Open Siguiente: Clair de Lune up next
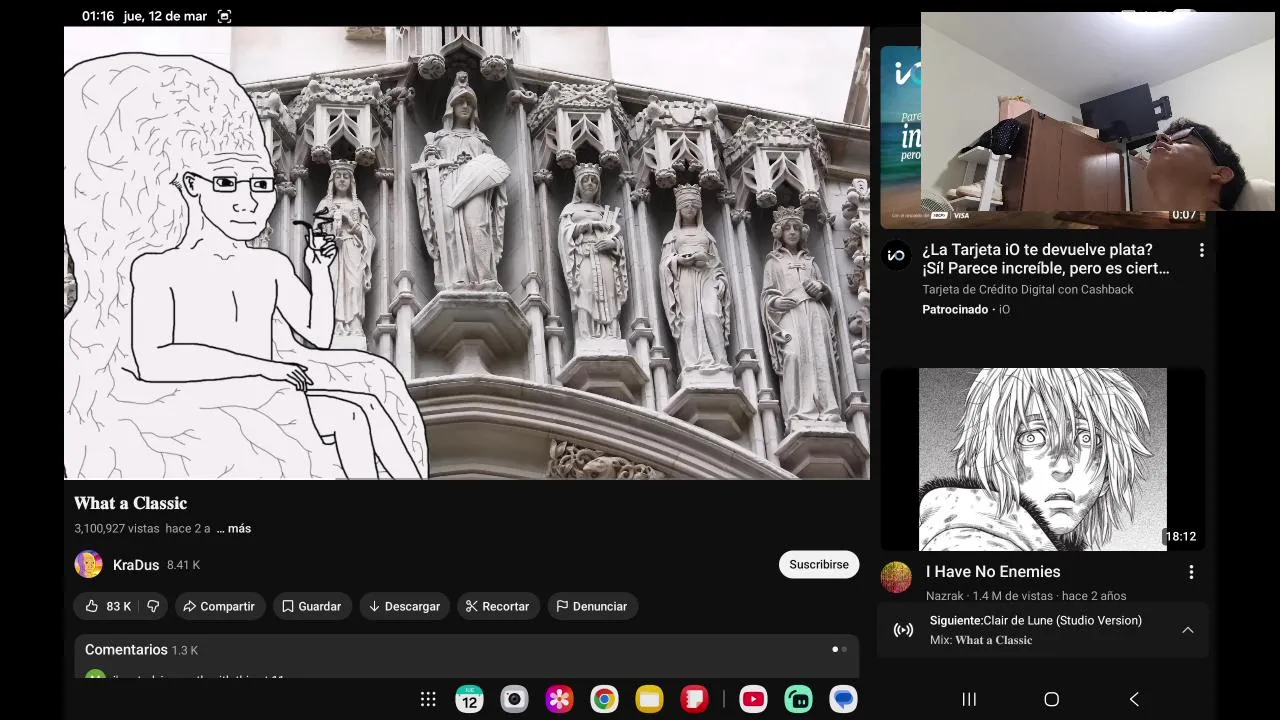Image resolution: width=1280 pixels, height=720 pixels. pos(1035,620)
